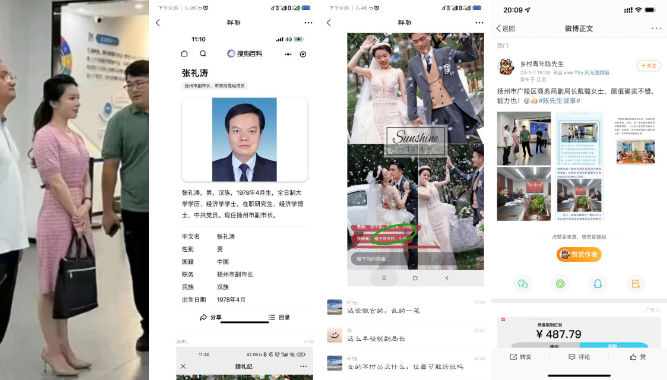This screenshot has width=667, height=380.
Task: Tap the orange save-image share icon
Action: 636,284
